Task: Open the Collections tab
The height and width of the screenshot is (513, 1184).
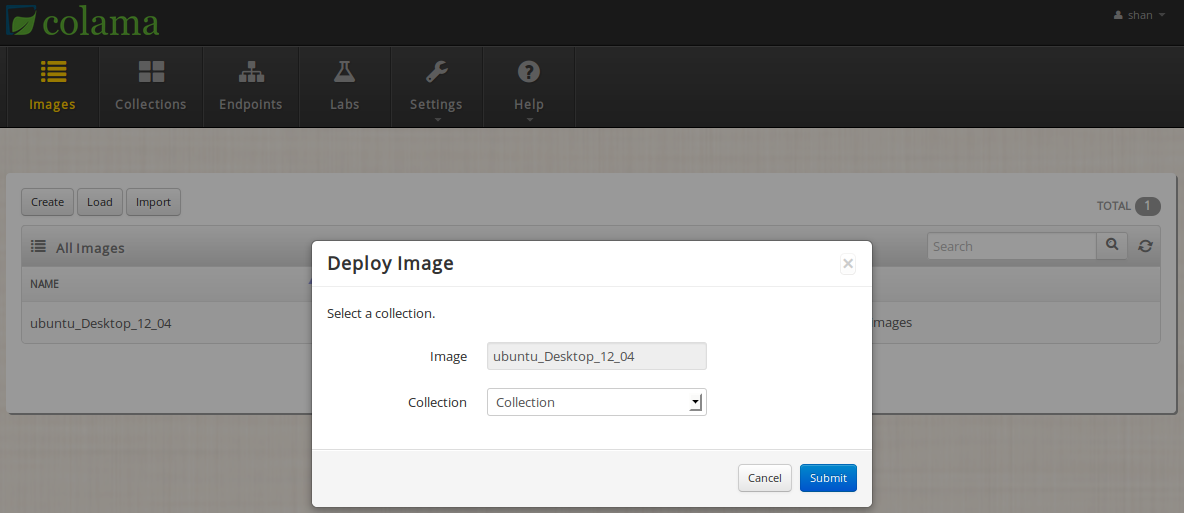Action: pyautogui.click(x=150, y=86)
